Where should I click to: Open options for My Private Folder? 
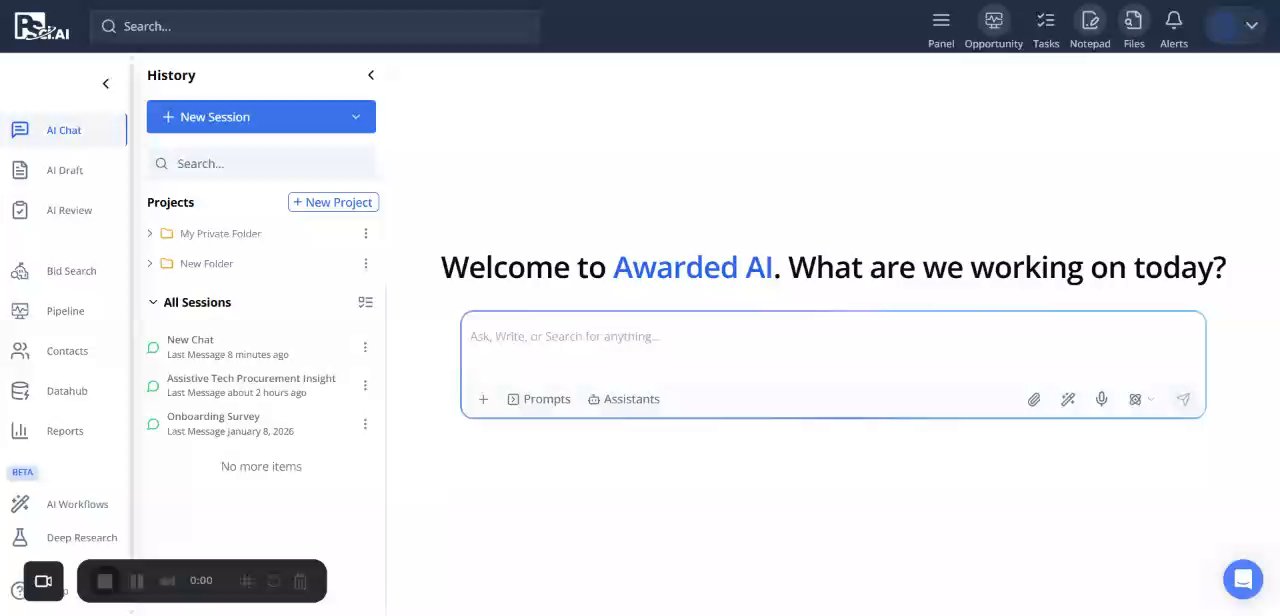[366, 233]
